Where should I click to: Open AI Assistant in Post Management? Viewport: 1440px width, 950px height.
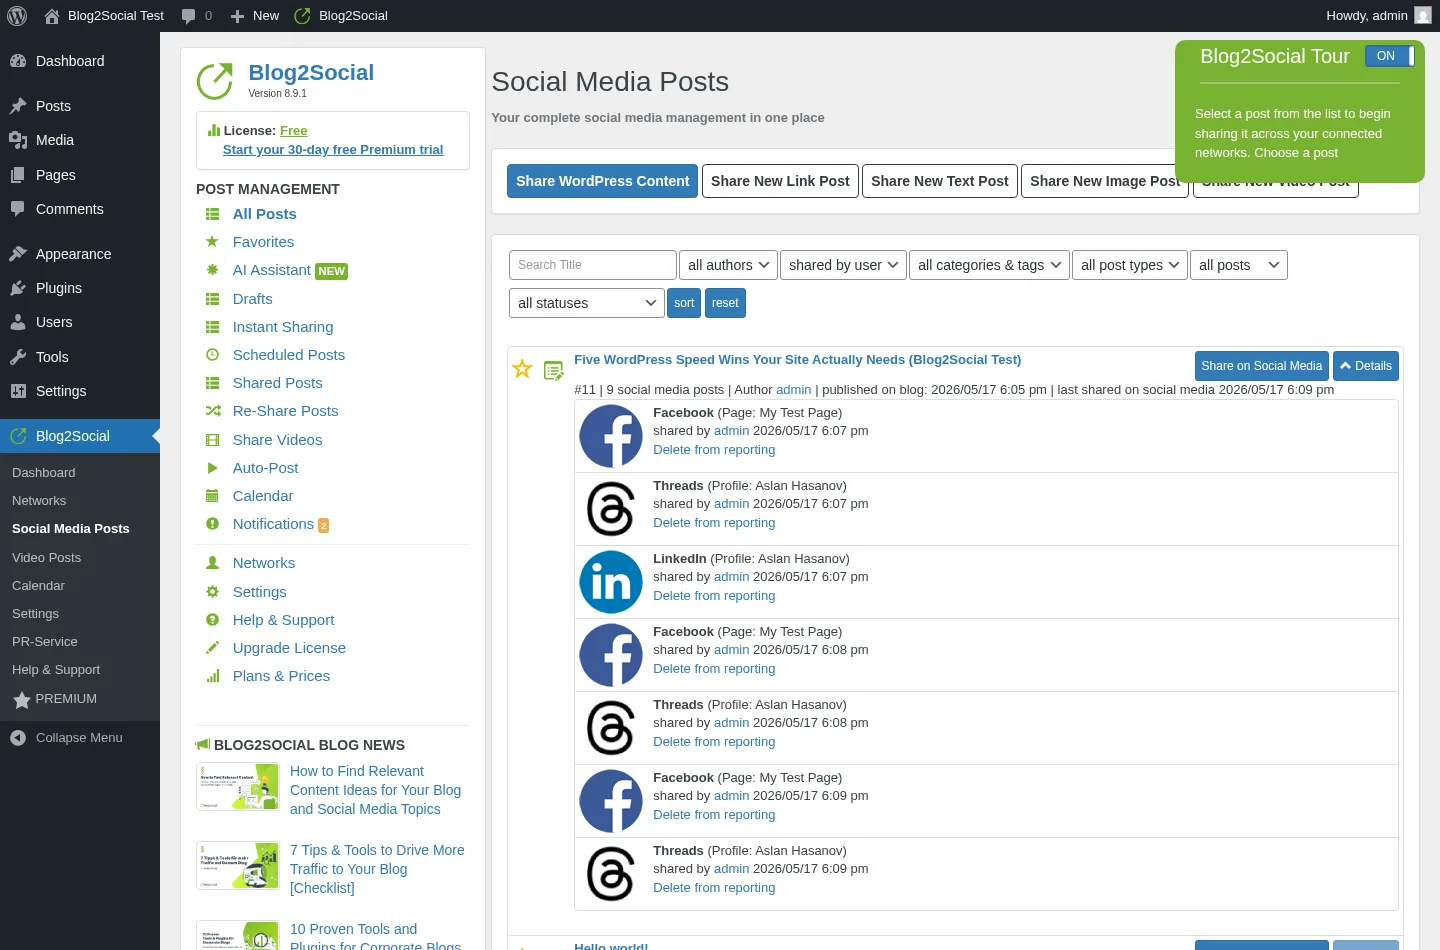pyautogui.click(x=271, y=270)
